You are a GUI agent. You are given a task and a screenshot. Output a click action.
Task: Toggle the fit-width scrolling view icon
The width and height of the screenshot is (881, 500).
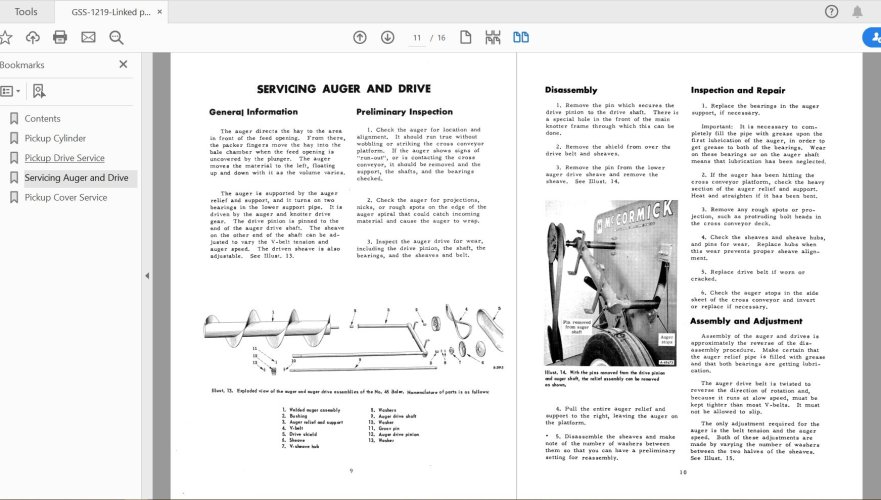click(493, 37)
